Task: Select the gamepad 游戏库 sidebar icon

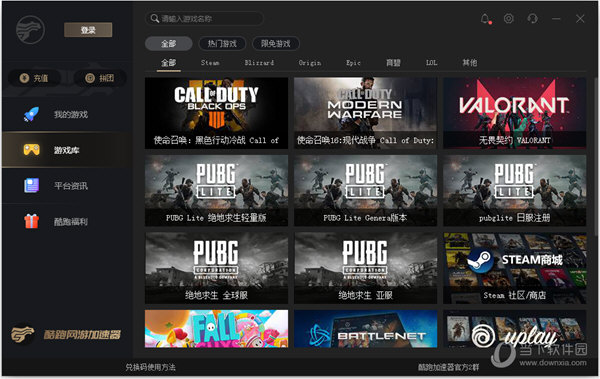Action: coord(31,150)
